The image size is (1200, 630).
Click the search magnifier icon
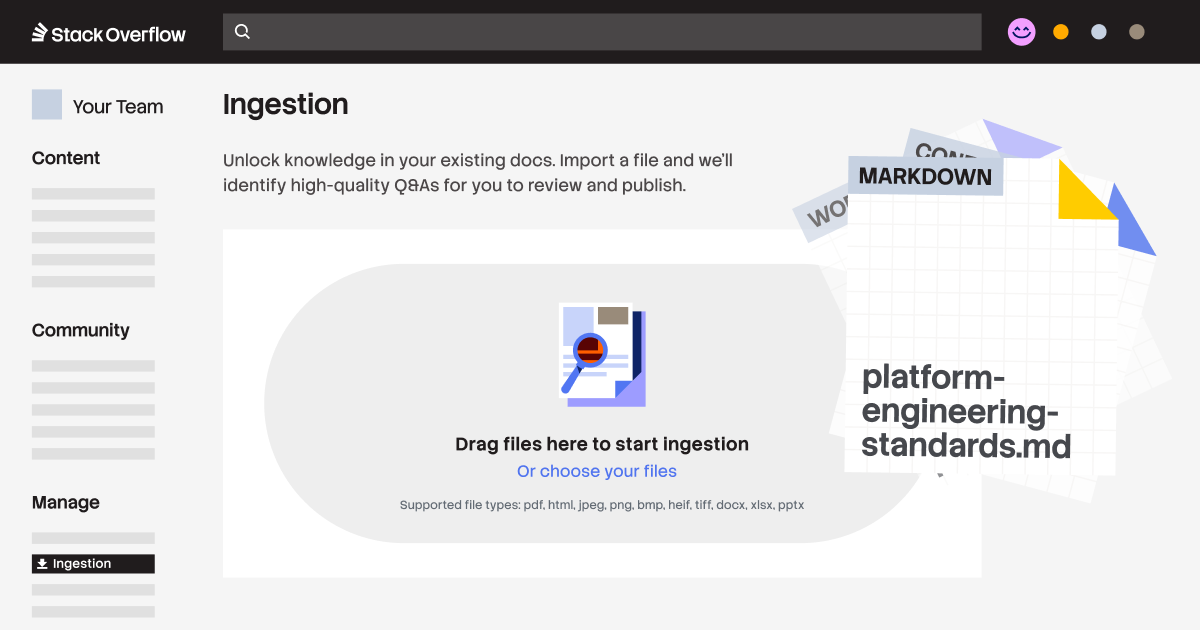(242, 32)
